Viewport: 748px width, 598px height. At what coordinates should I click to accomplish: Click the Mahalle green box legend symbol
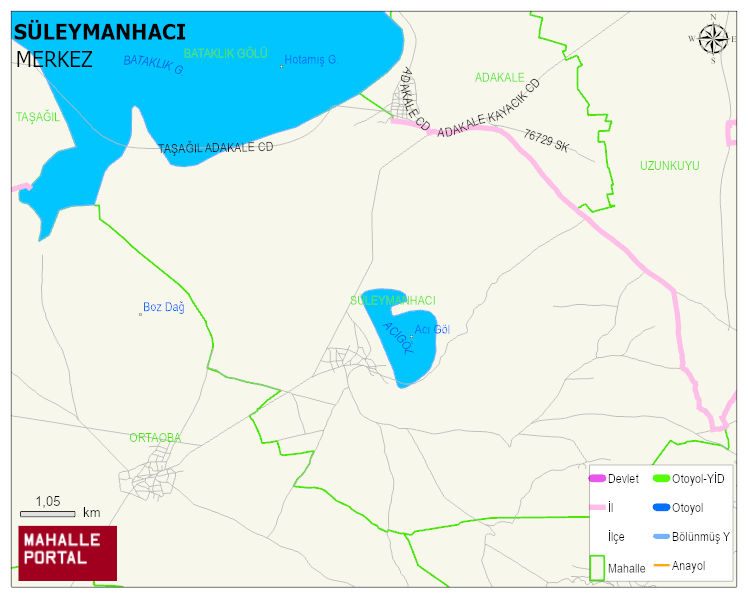point(597,567)
